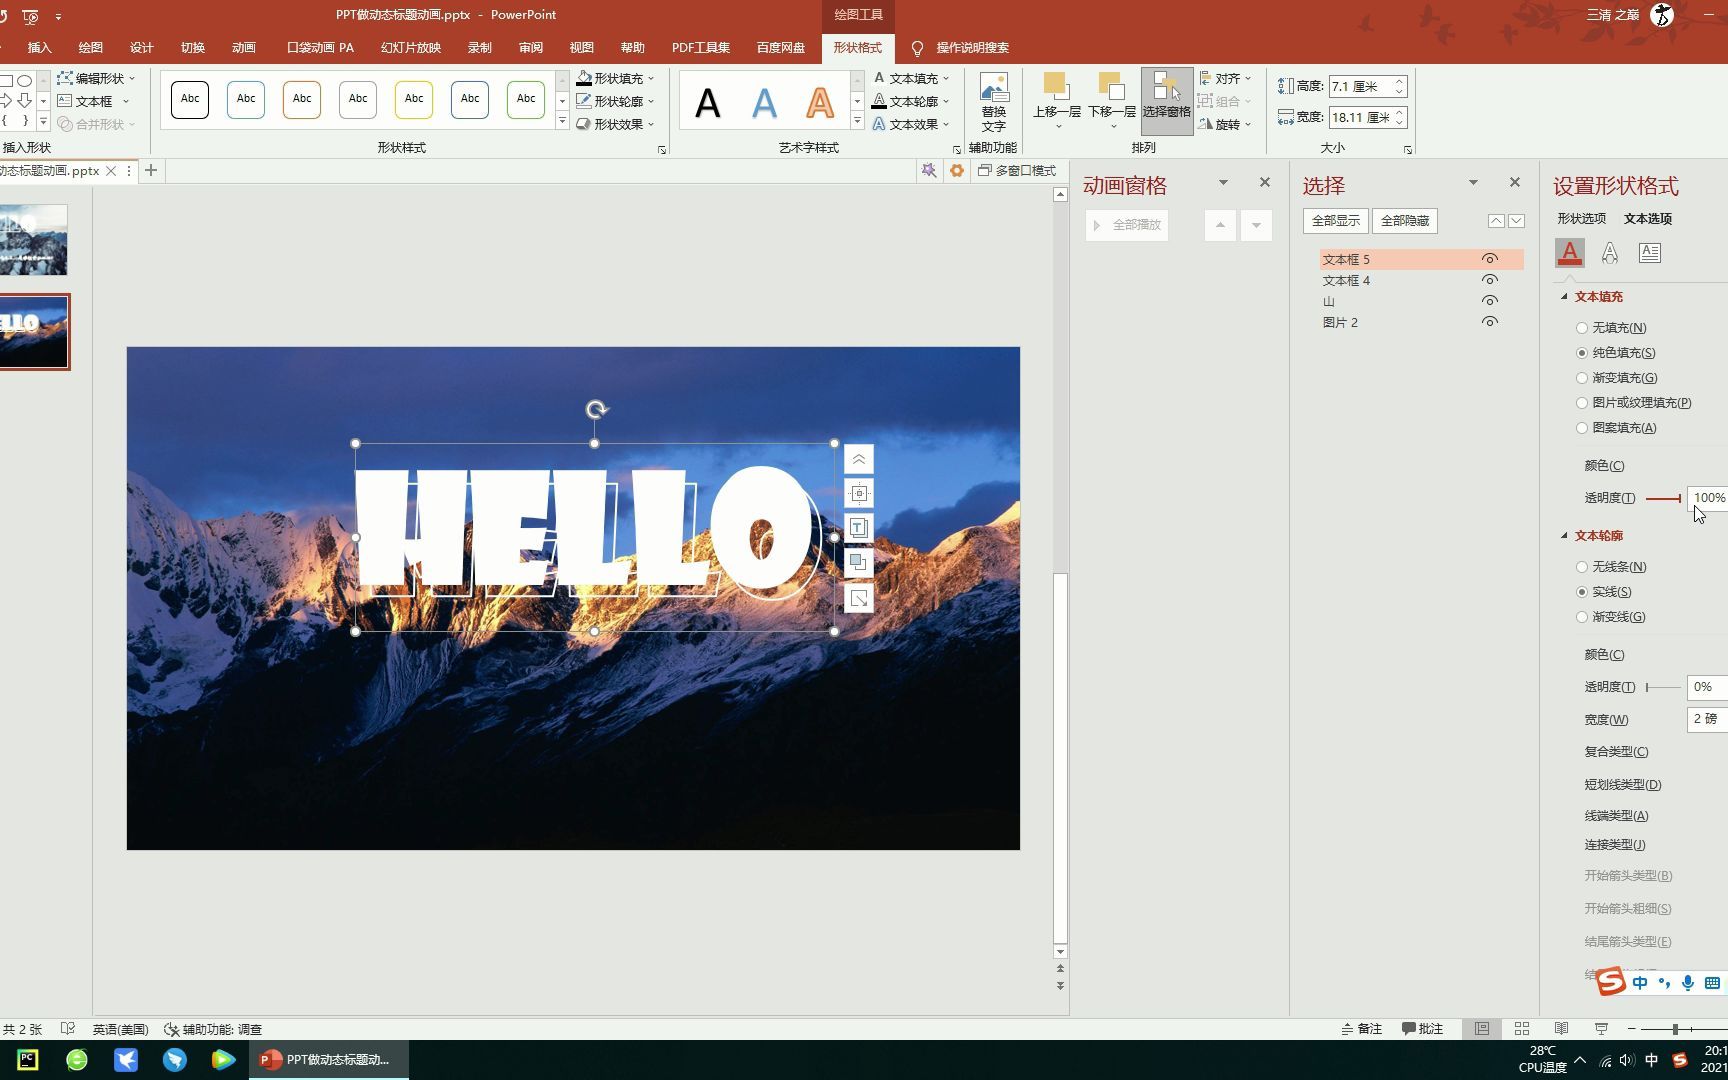Click the layer-order quick icon beside the slide
The width and height of the screenshot is (1728, 1080).
click(x=859, y=563)
